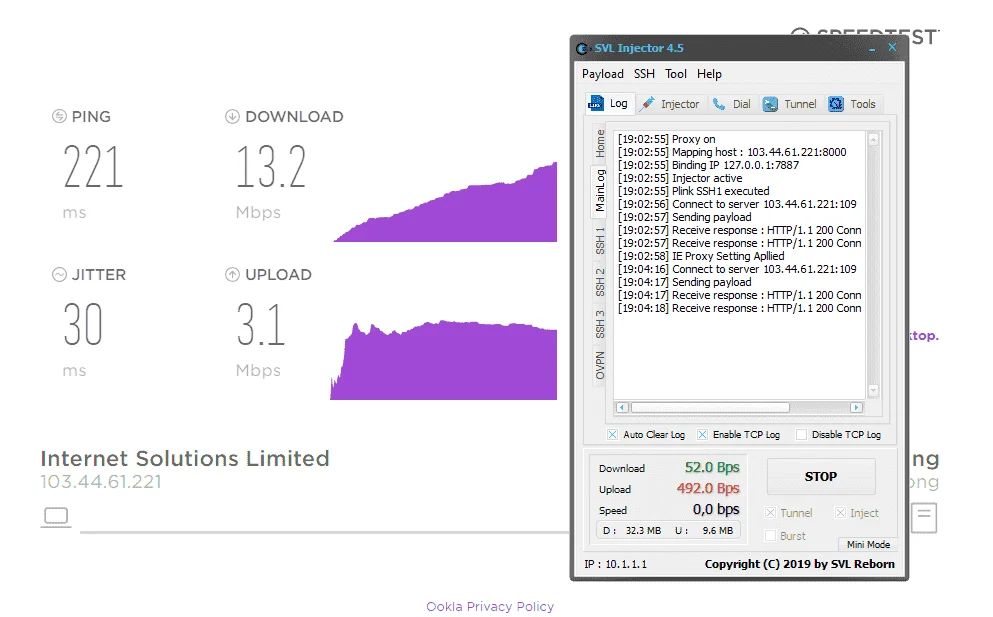This screenshot has width=993, height=617.
Task: Click log scroll up arrow
Action: pyautogui.click(x=873, y=139)
